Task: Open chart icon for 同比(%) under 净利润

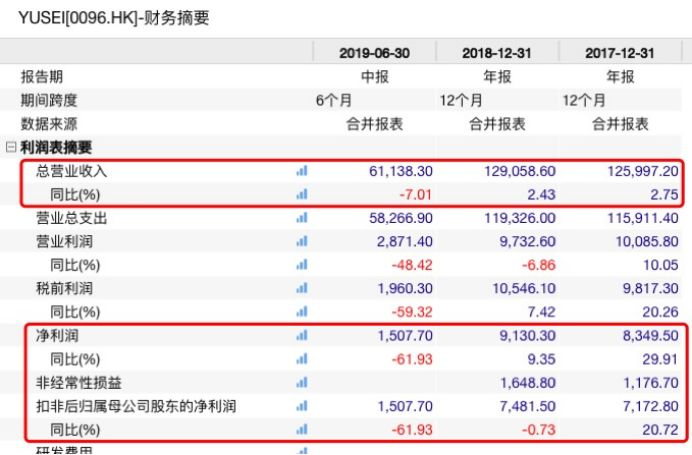Action: (301, 359)
